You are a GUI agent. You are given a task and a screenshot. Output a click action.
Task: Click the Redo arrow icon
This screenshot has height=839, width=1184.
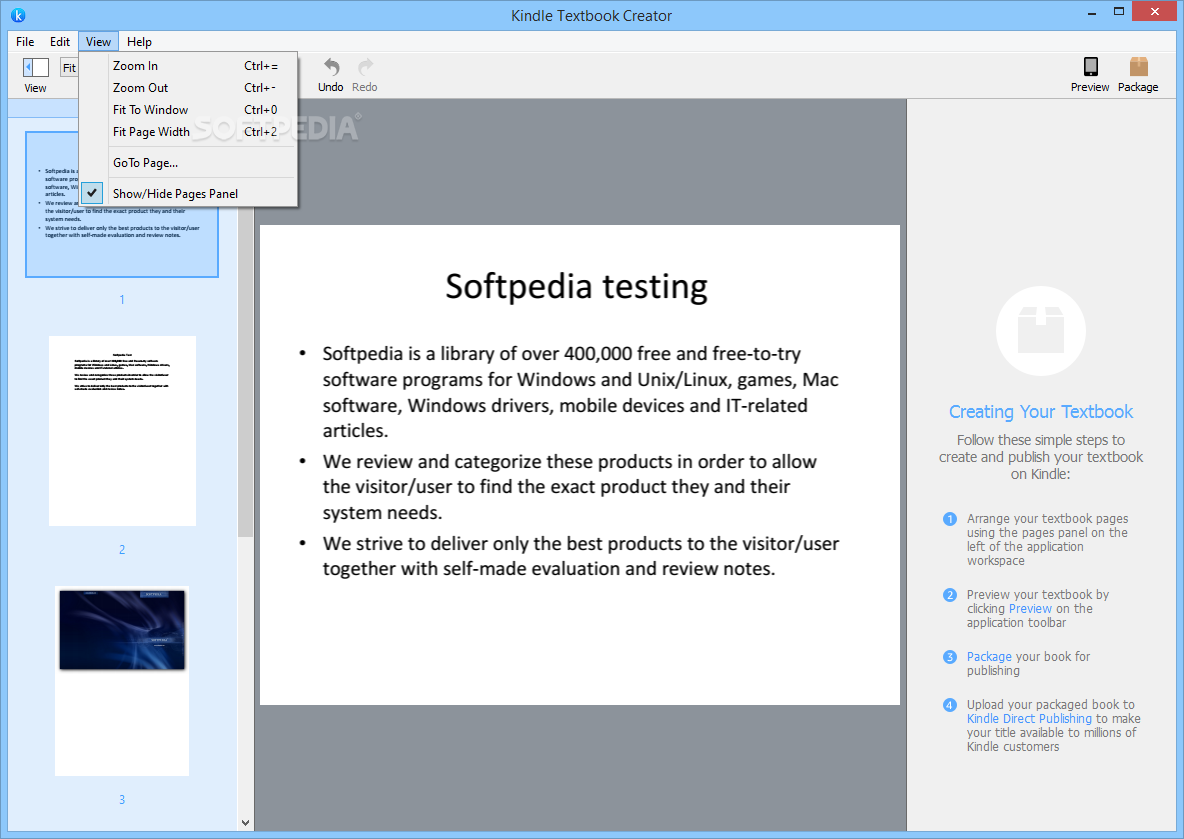coord(365,67)
